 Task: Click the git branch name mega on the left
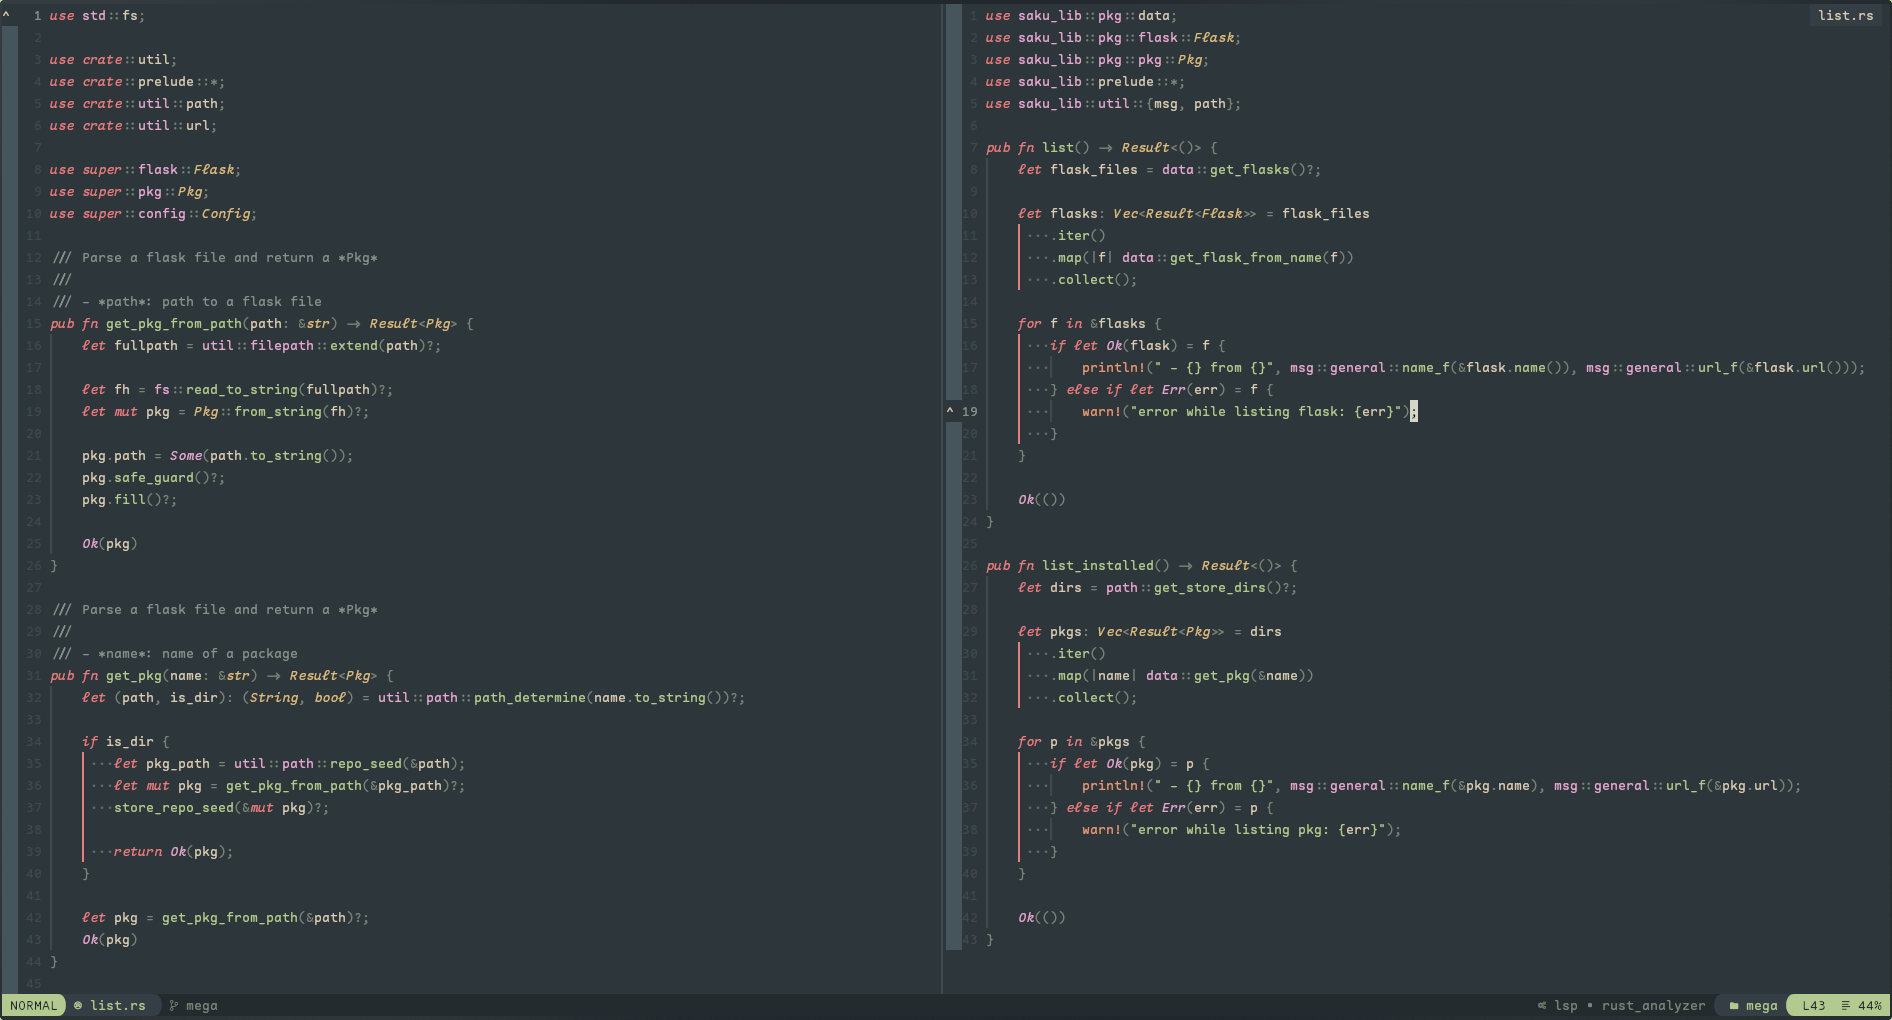pyautogui.click(x=201, y=1005)
